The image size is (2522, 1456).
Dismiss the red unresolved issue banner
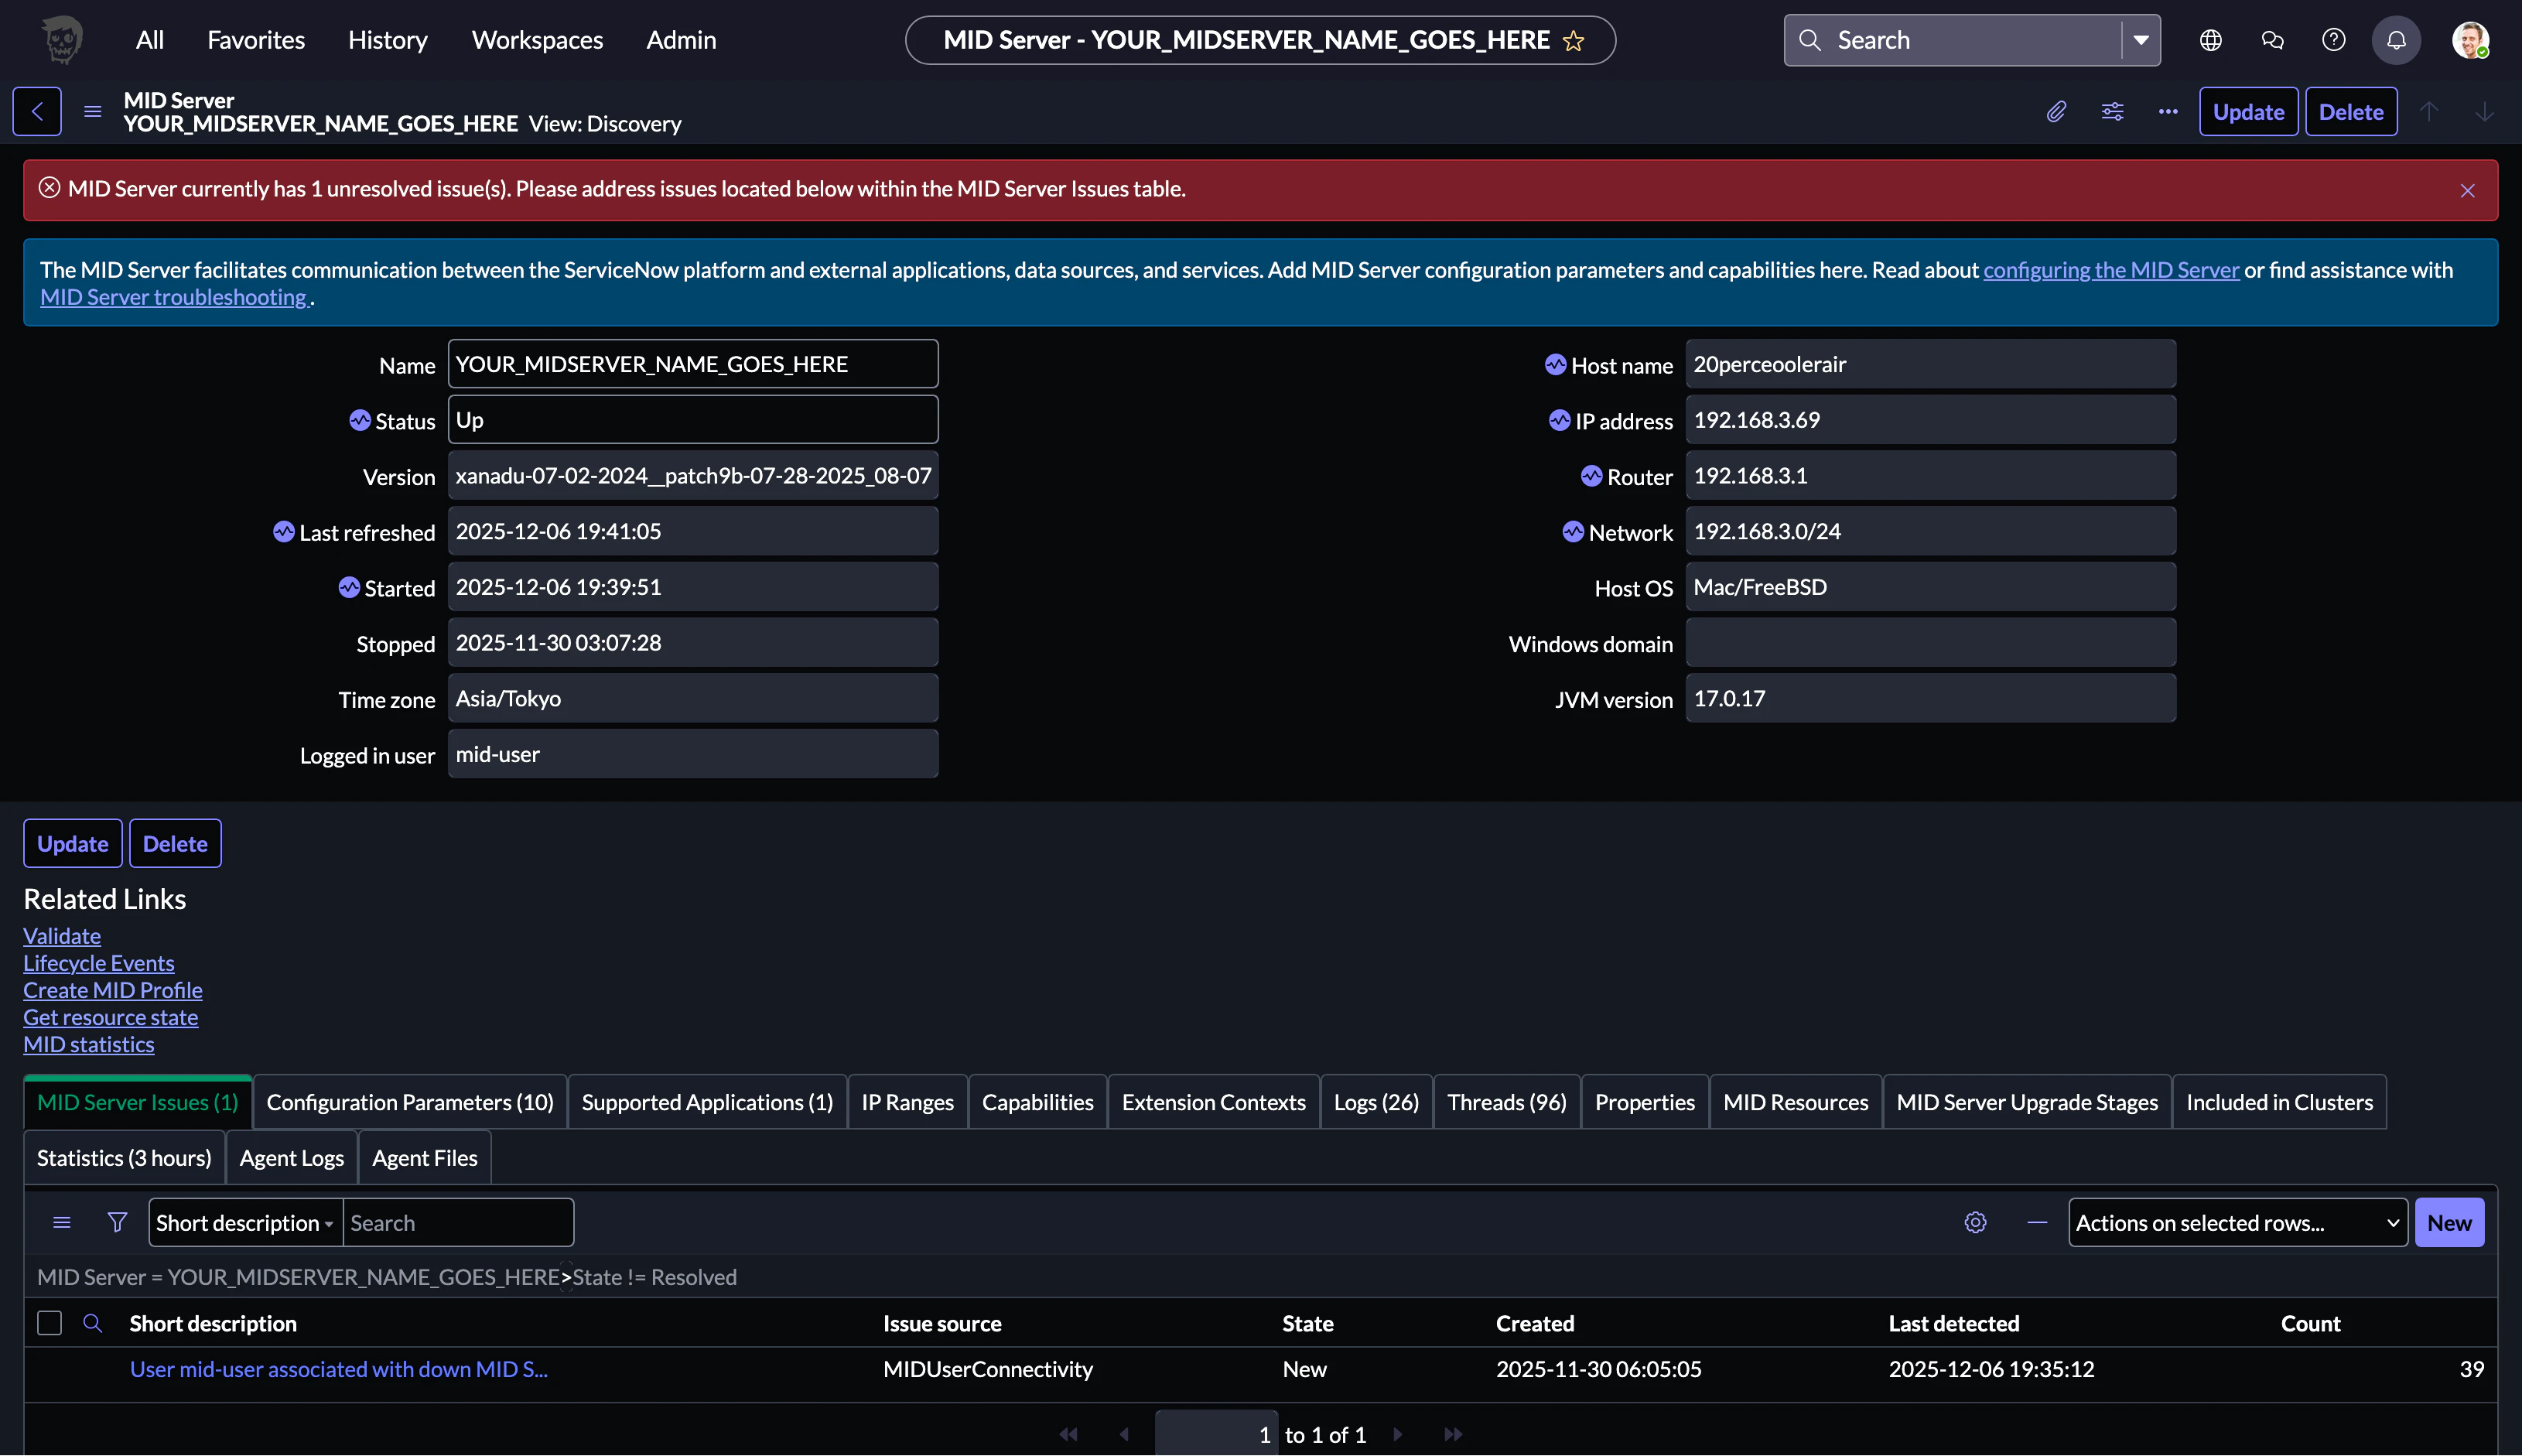2468,190
